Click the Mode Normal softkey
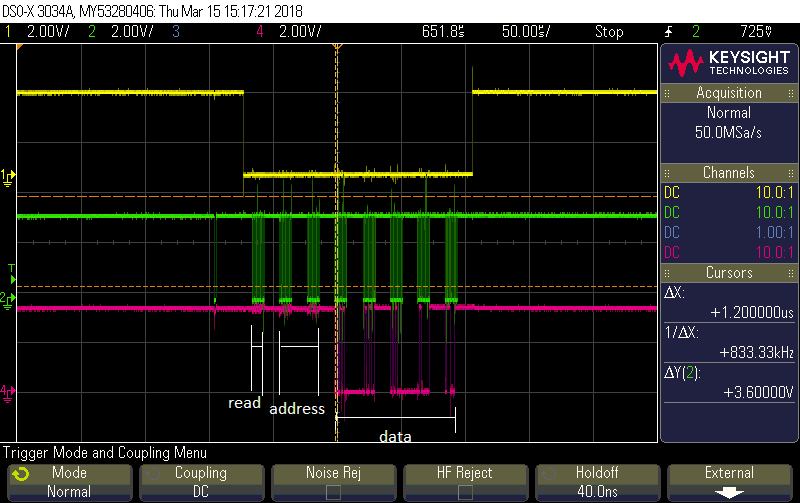Screen dimensions: 800x503 click(x=69, y=482)
